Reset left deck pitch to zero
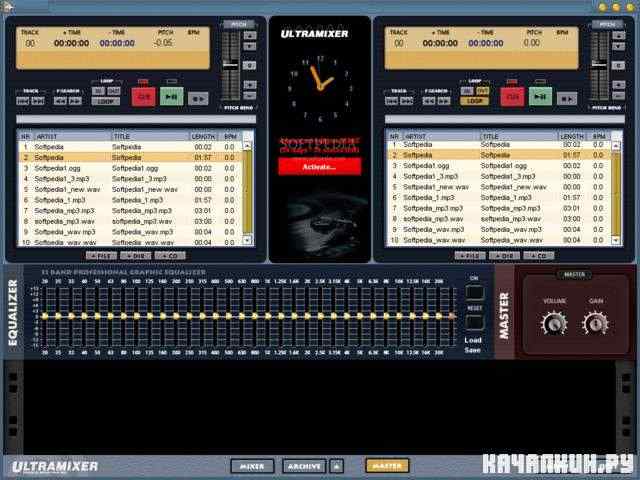 tap(250, 65)
